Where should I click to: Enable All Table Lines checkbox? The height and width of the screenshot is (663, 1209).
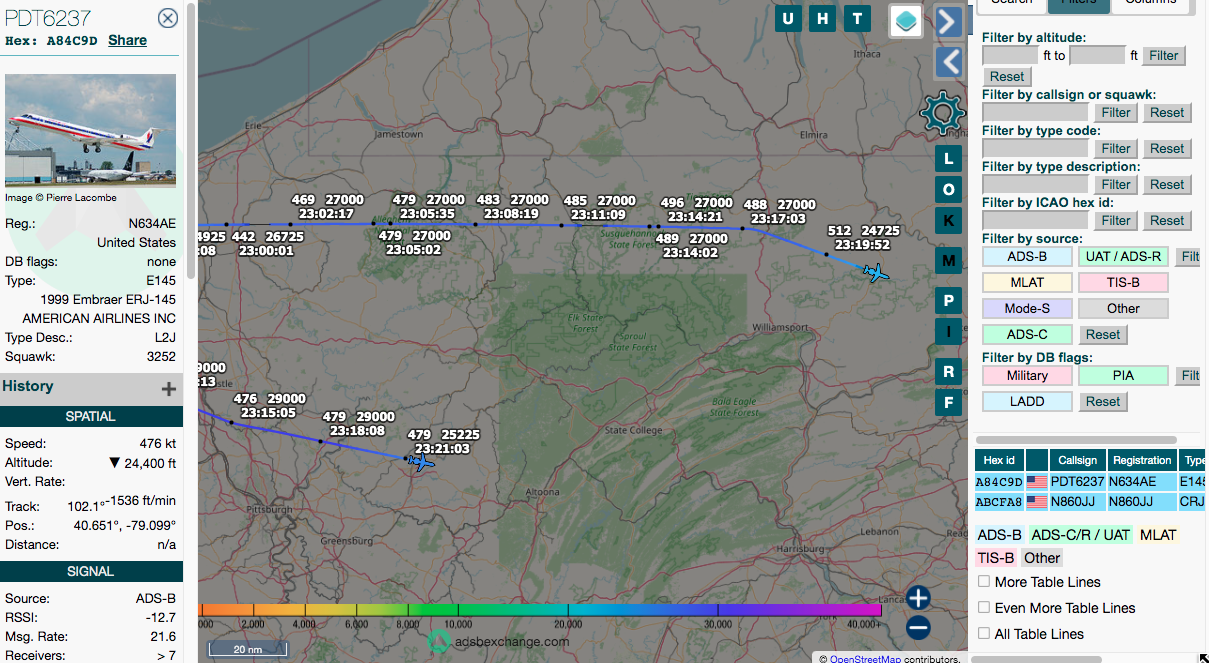(x=984, y=633)
